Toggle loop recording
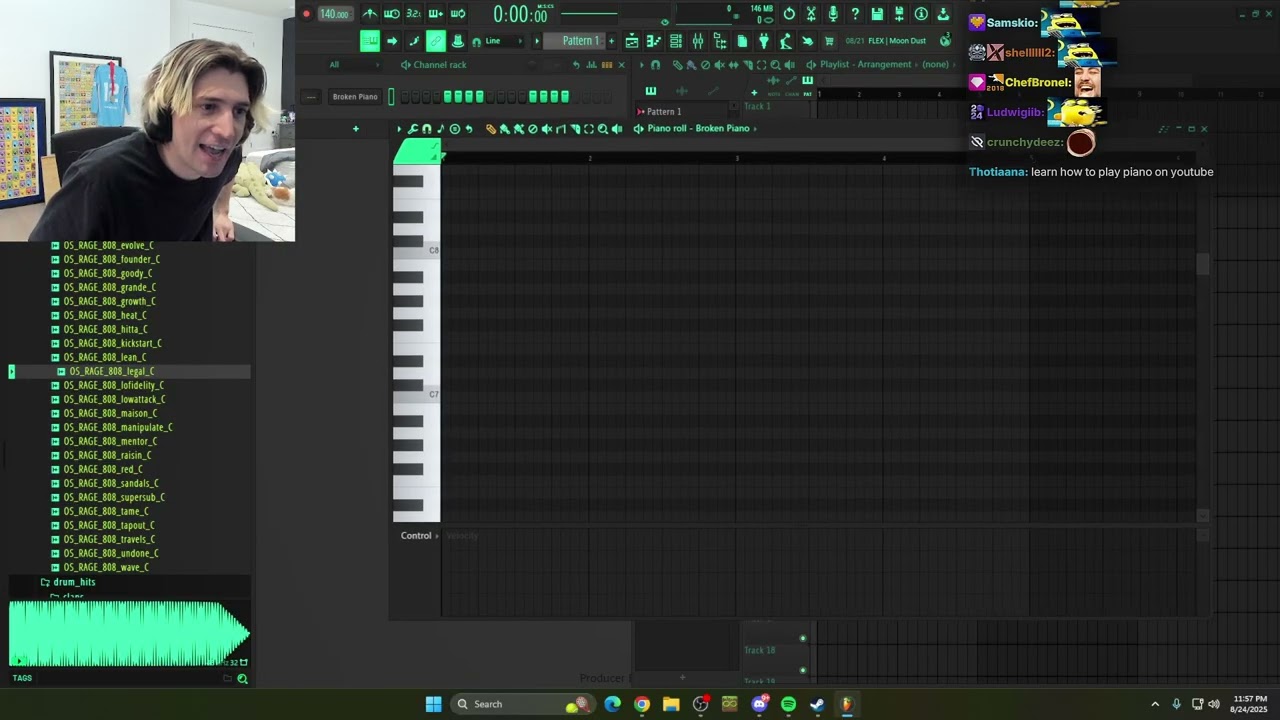 [x=458, y=14]
